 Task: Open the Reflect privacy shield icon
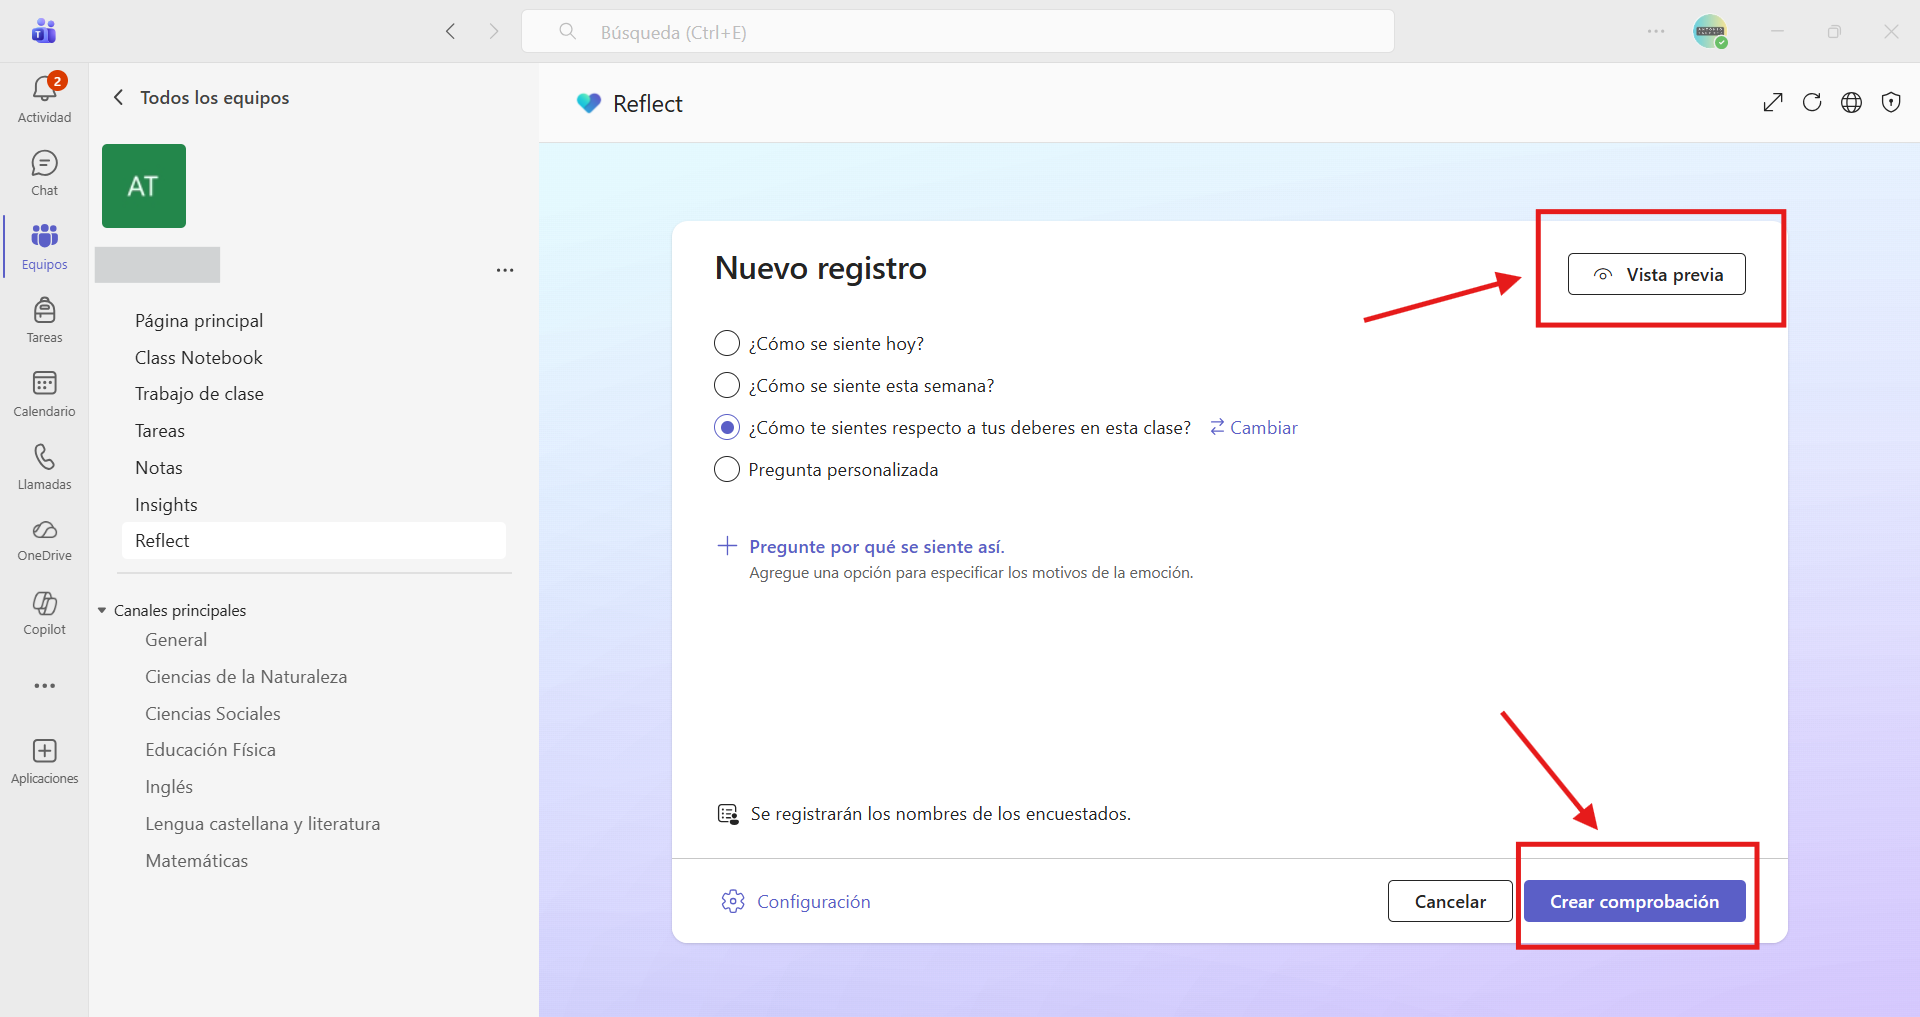tap(1891, 102)
